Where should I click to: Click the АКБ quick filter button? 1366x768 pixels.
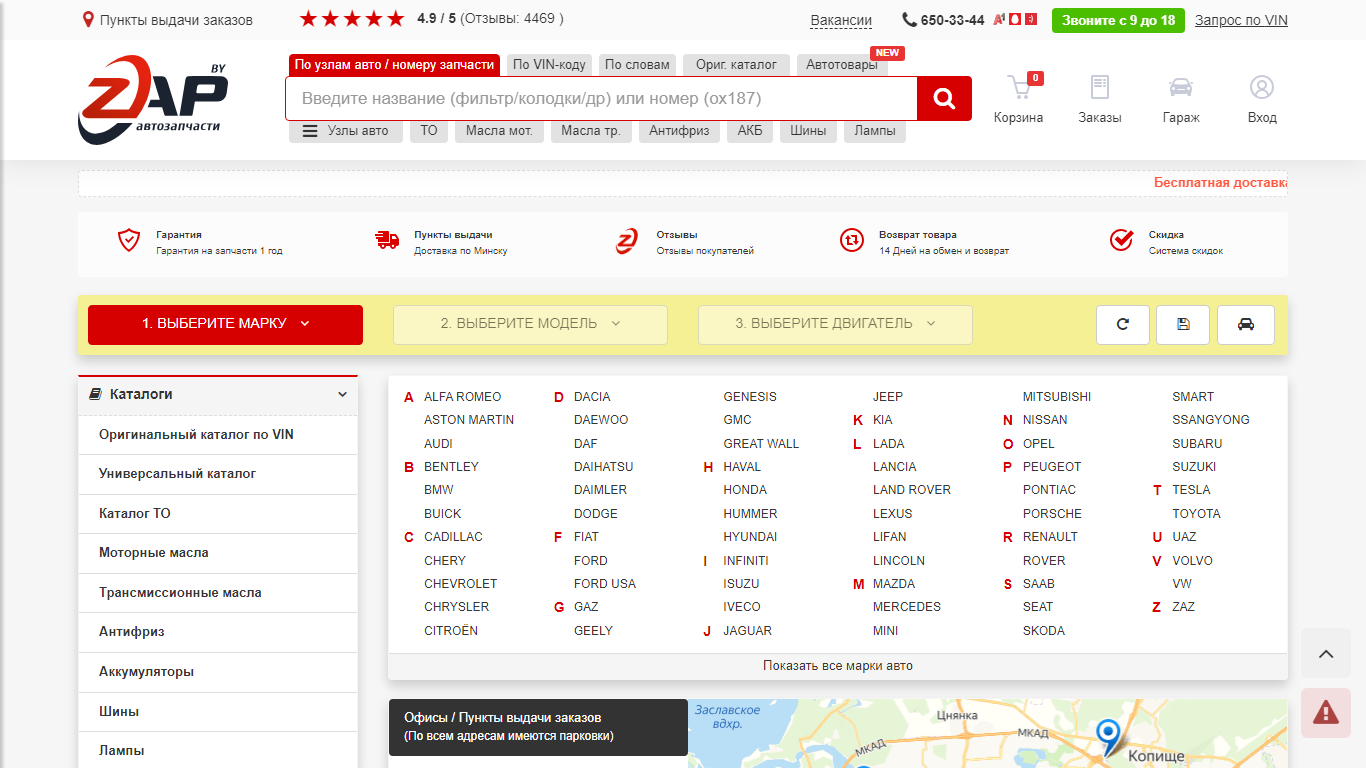(750, 131)
